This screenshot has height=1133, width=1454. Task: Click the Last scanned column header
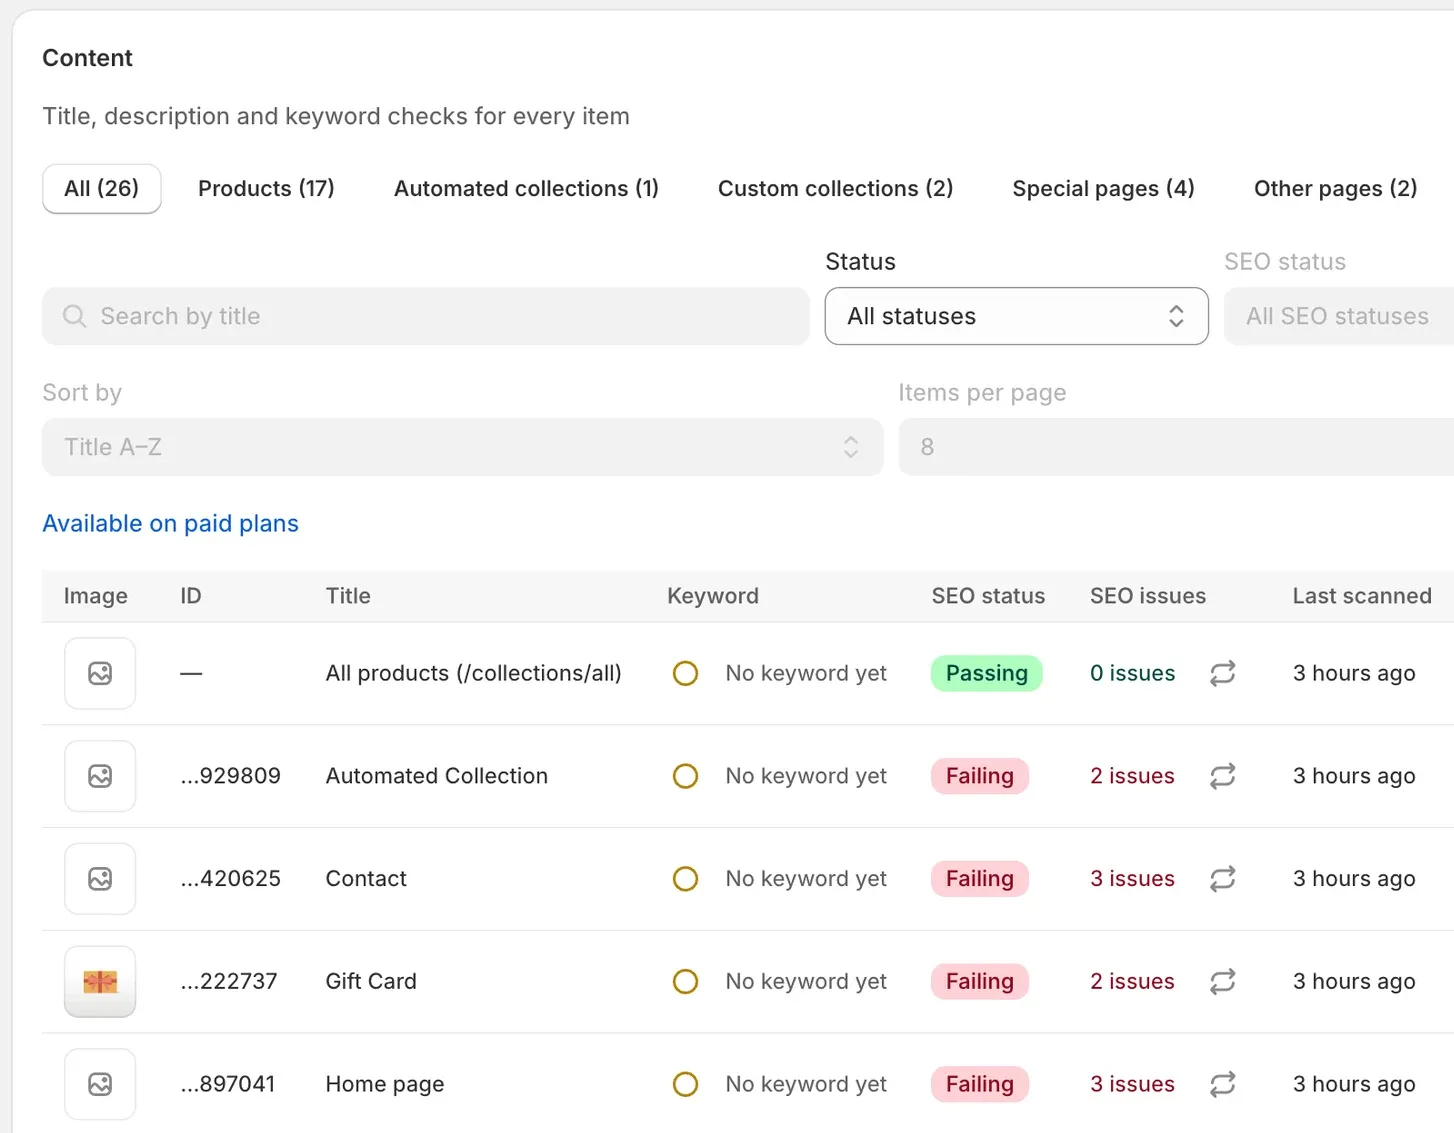1362,596
